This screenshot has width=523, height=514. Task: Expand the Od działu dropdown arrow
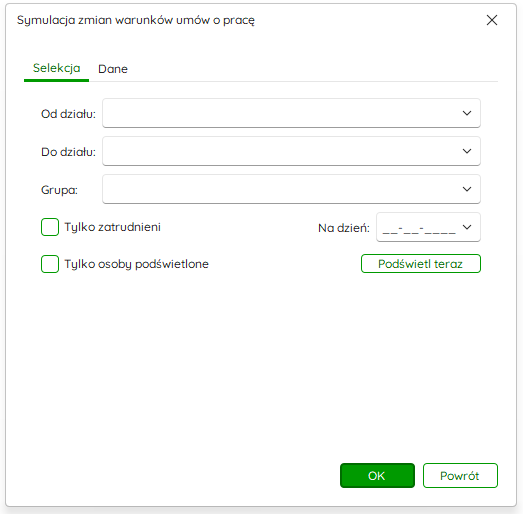[x=467, y=113]
